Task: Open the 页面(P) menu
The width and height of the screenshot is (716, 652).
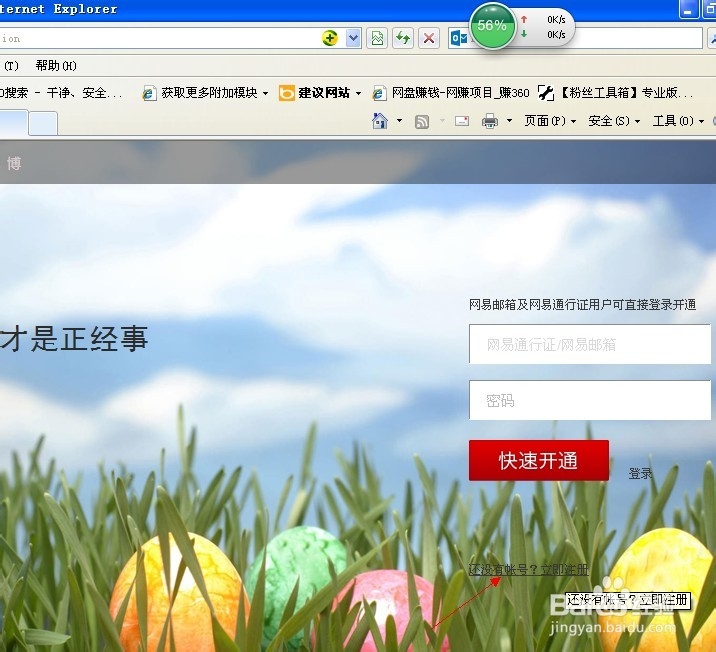Action: (550, 121)
